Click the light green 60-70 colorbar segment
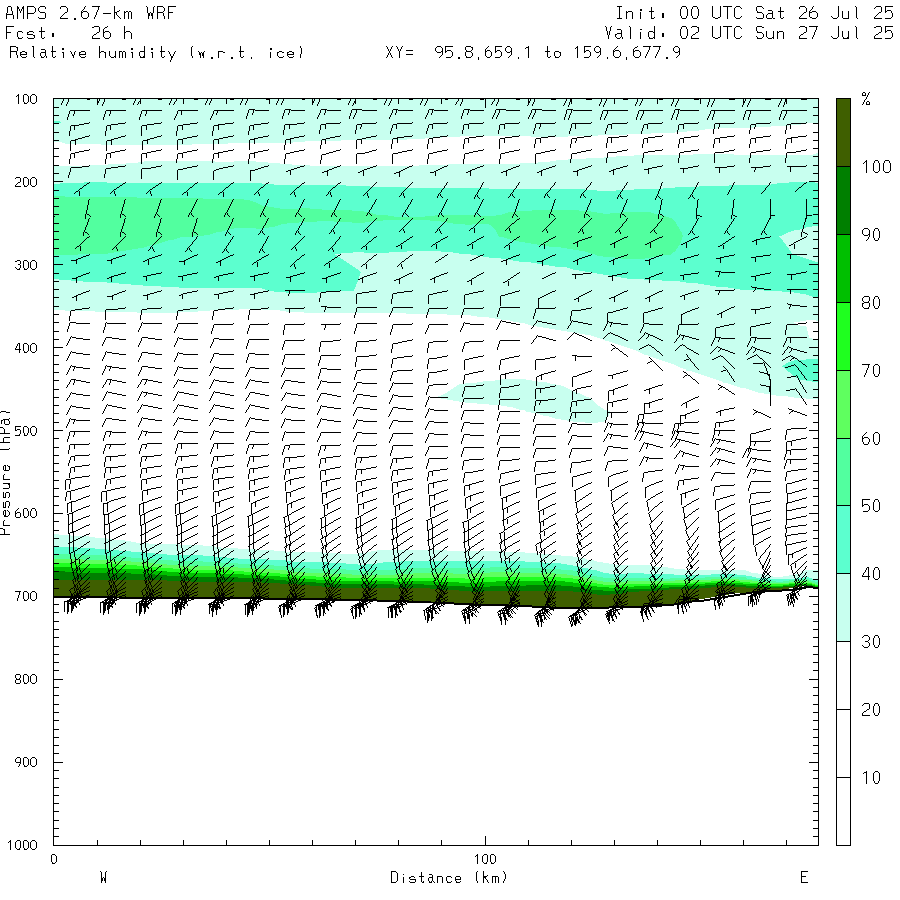Screen dimensions: 900x900 click(x=843, y=404)
